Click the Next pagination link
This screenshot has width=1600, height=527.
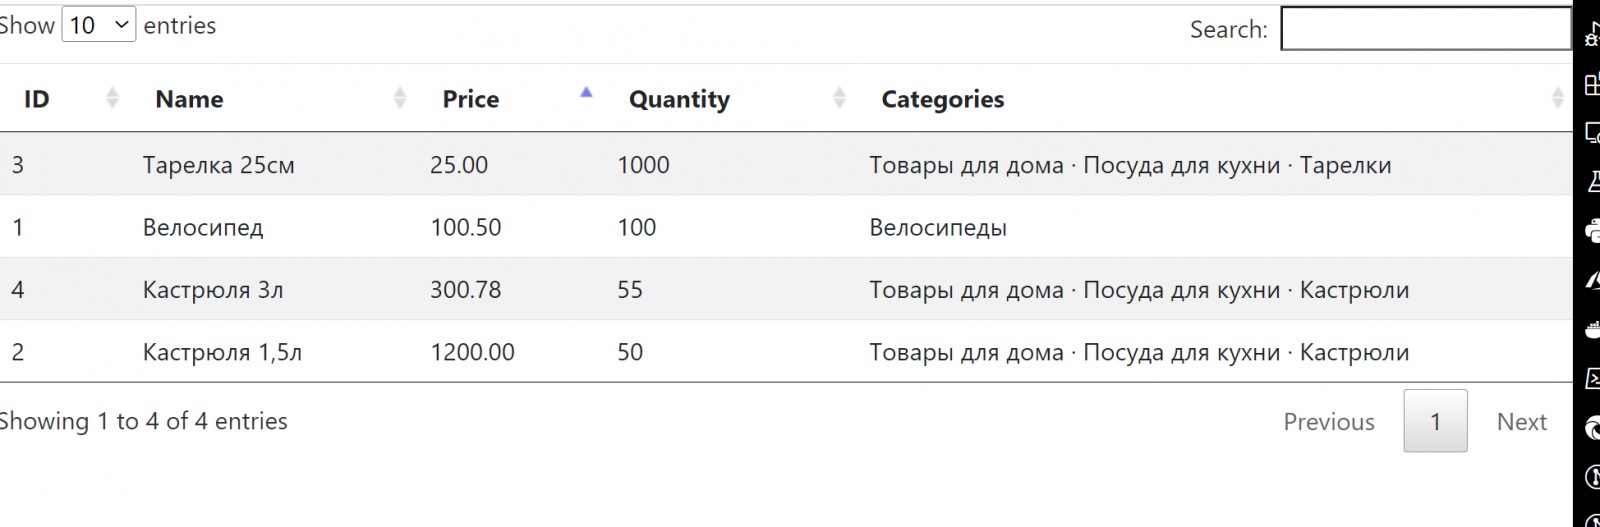[1521, 422]
